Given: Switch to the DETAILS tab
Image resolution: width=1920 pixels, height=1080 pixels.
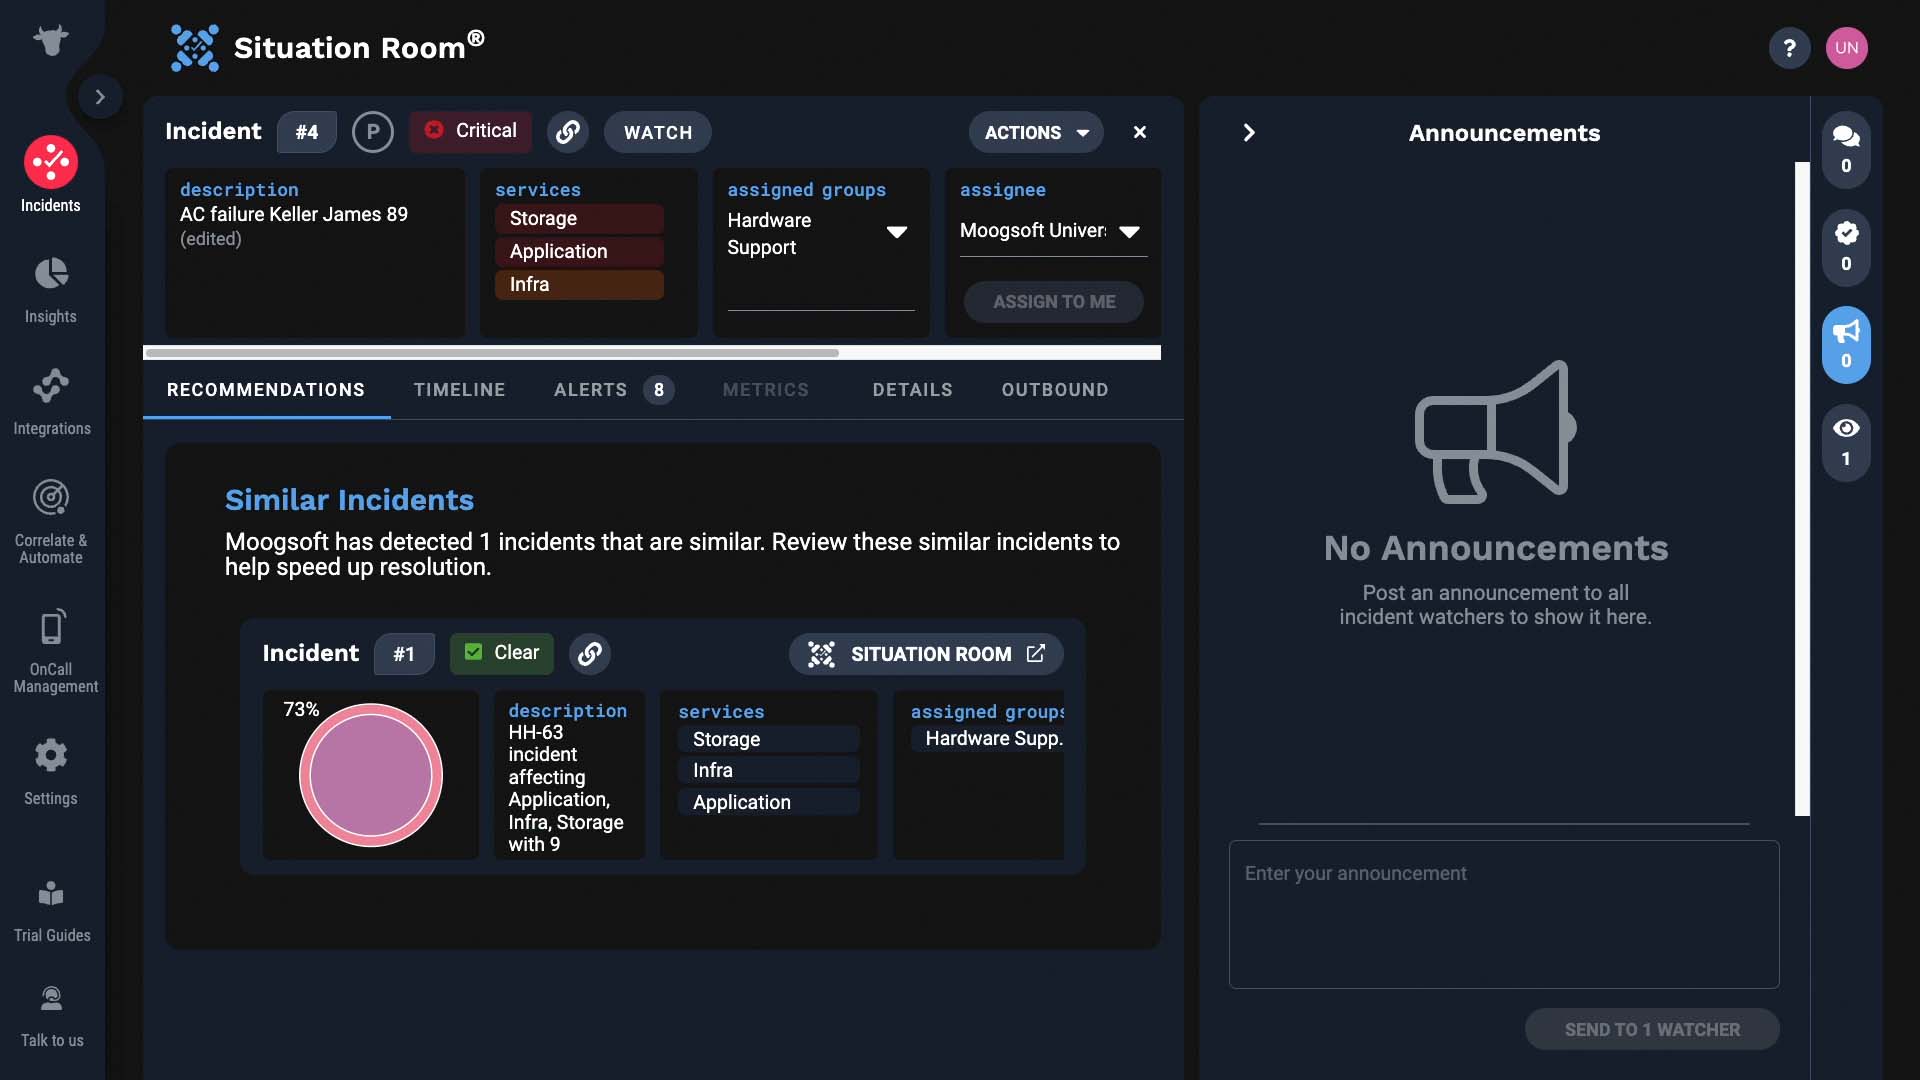Looking at the screenshot, I should pos(912,390).
